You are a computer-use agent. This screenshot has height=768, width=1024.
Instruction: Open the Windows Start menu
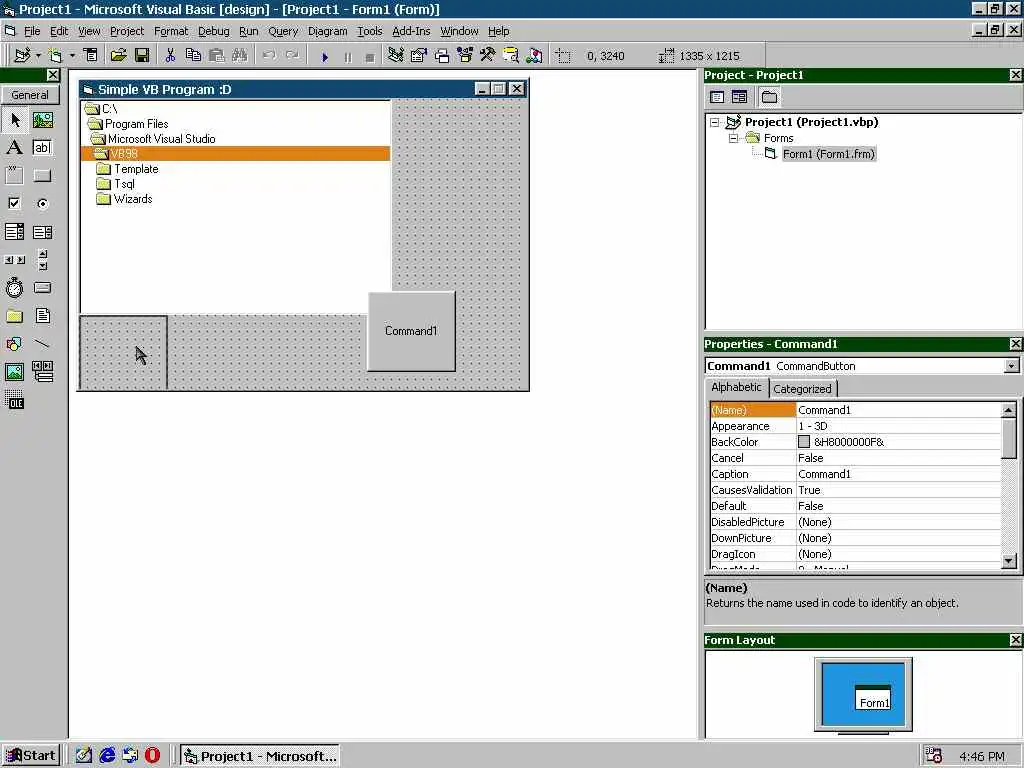(31, 756)
